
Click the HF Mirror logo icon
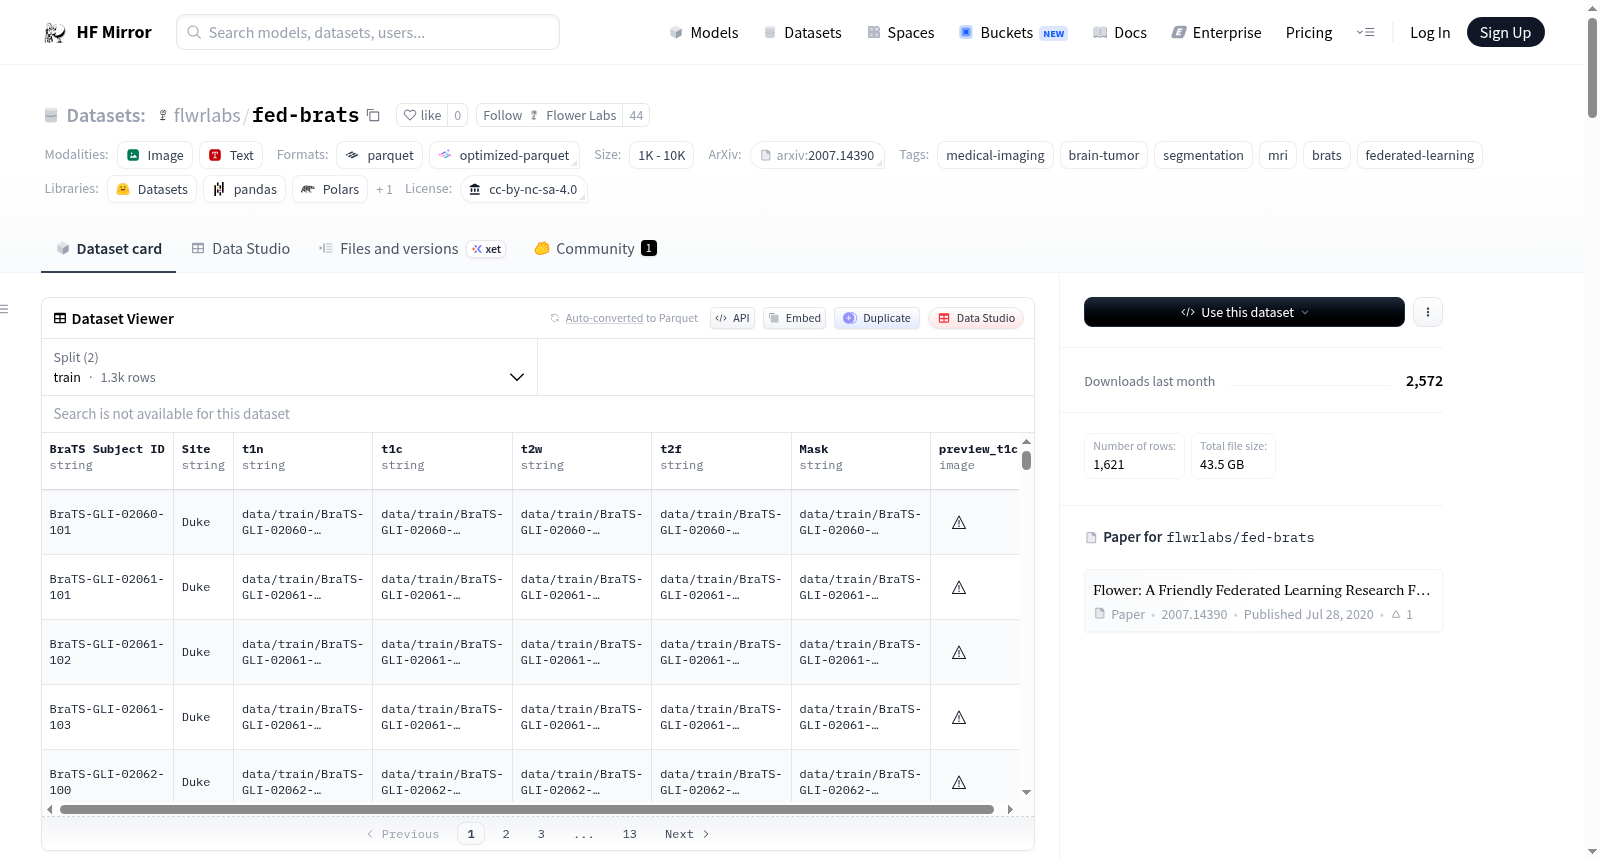click(x=55, y=33)
